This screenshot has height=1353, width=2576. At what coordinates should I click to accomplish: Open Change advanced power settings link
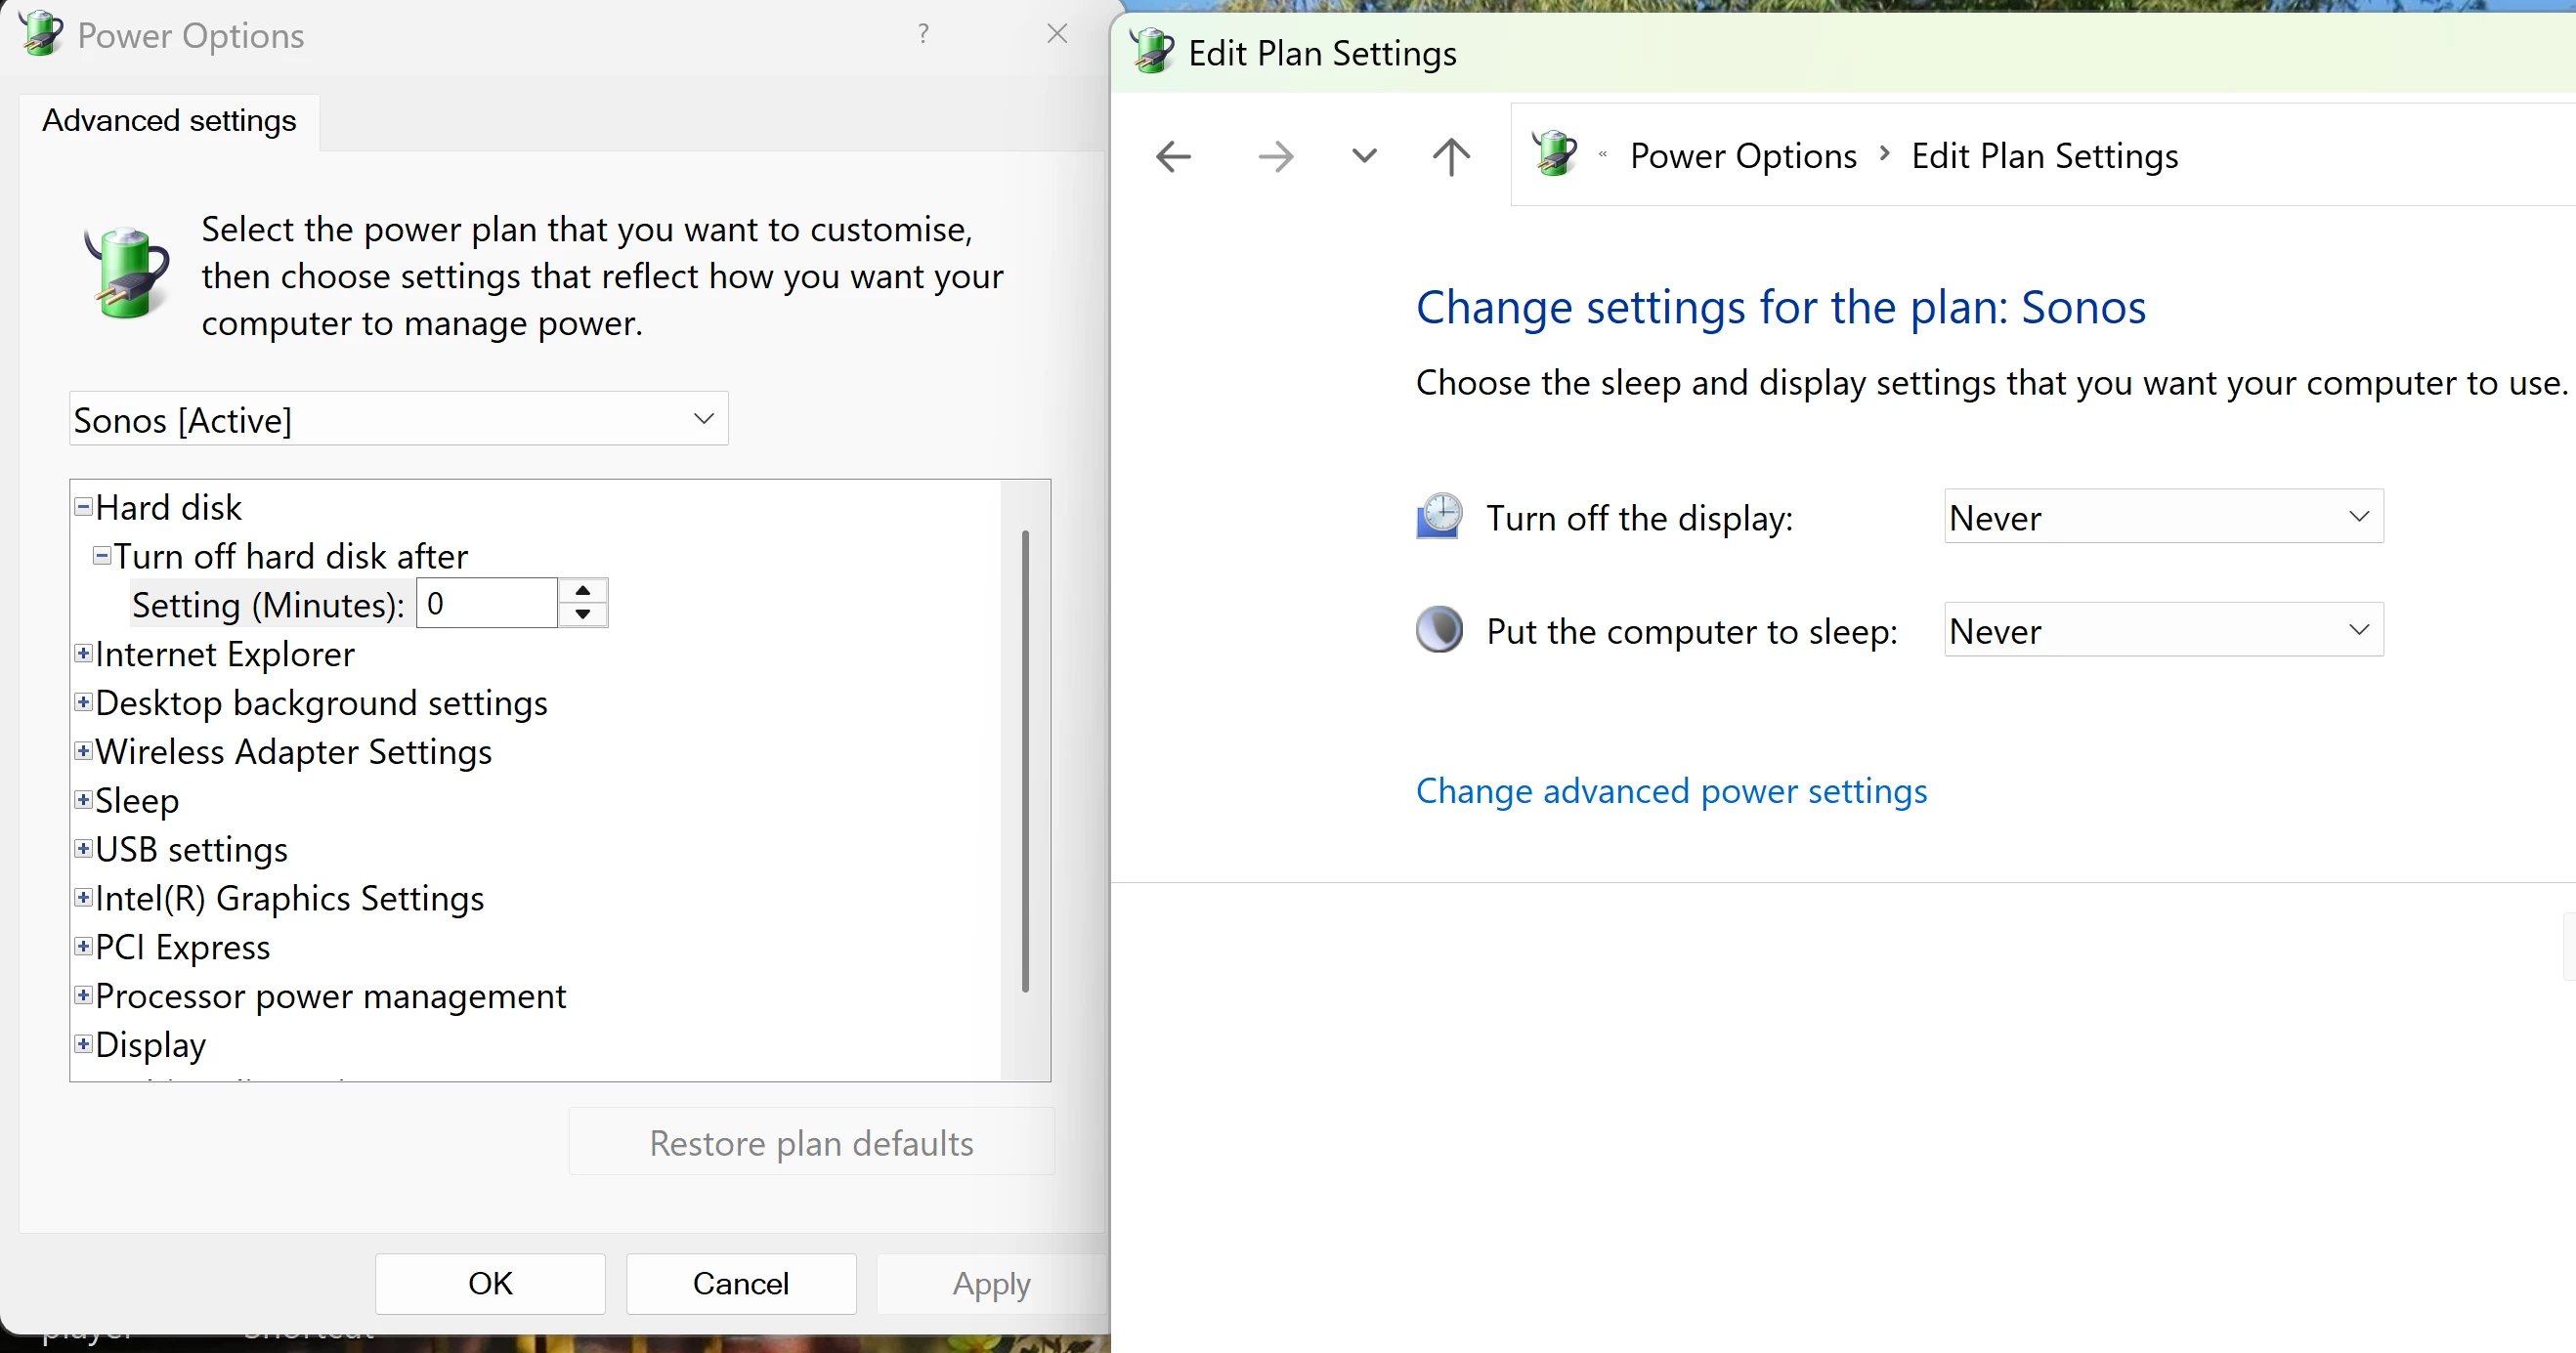[1671, 791]
